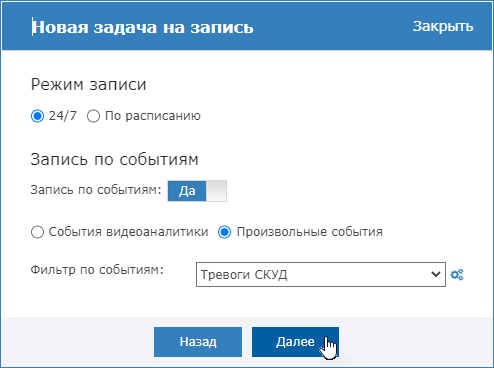
Task: Click the Фильтр по событиям label
Action: pyautogui.click(x=97, y=269)
